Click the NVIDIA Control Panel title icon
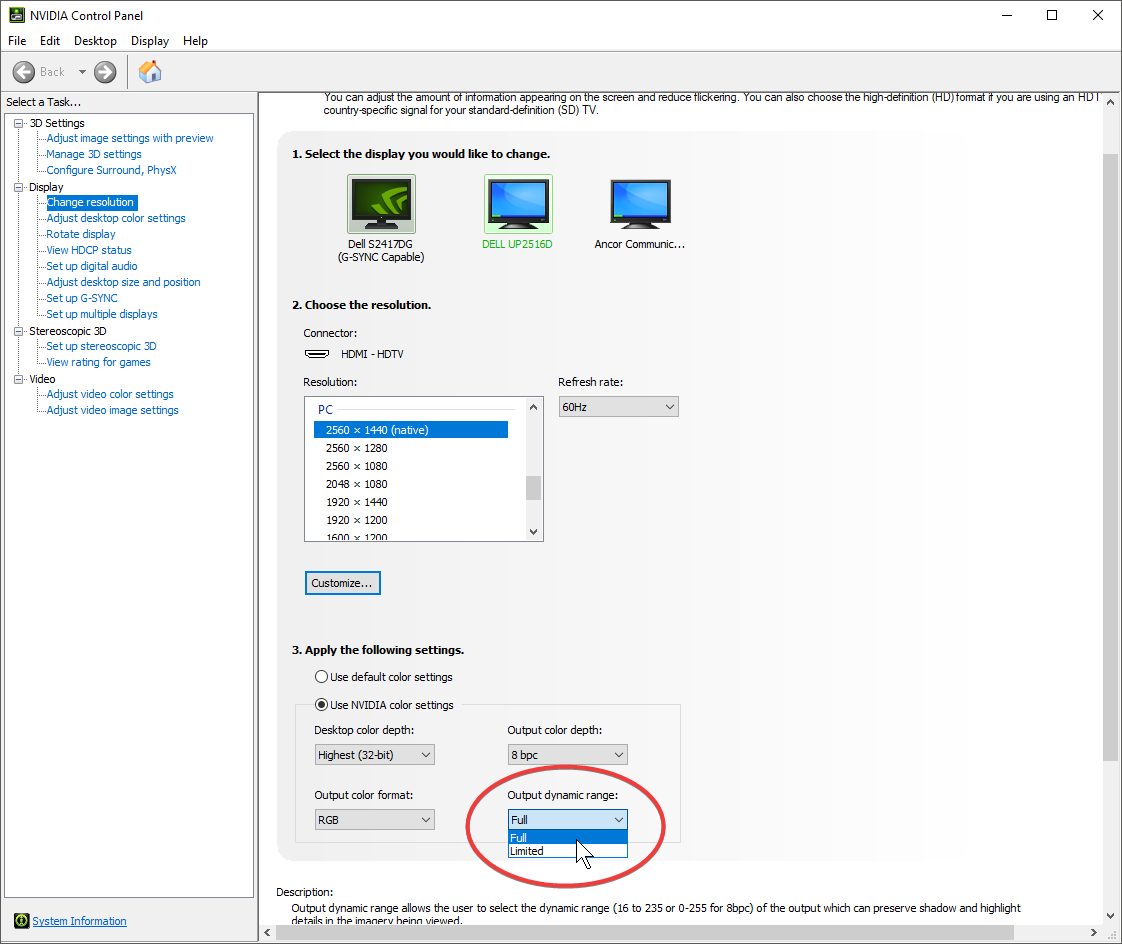The width and height of the screenshot is (1122, 944). click(x=16, y=15)
